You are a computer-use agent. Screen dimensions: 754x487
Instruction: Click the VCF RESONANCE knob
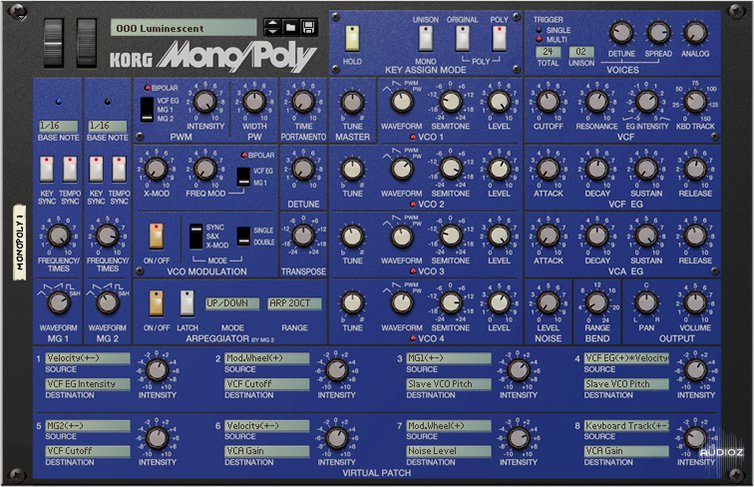click(x=597, y=101)
